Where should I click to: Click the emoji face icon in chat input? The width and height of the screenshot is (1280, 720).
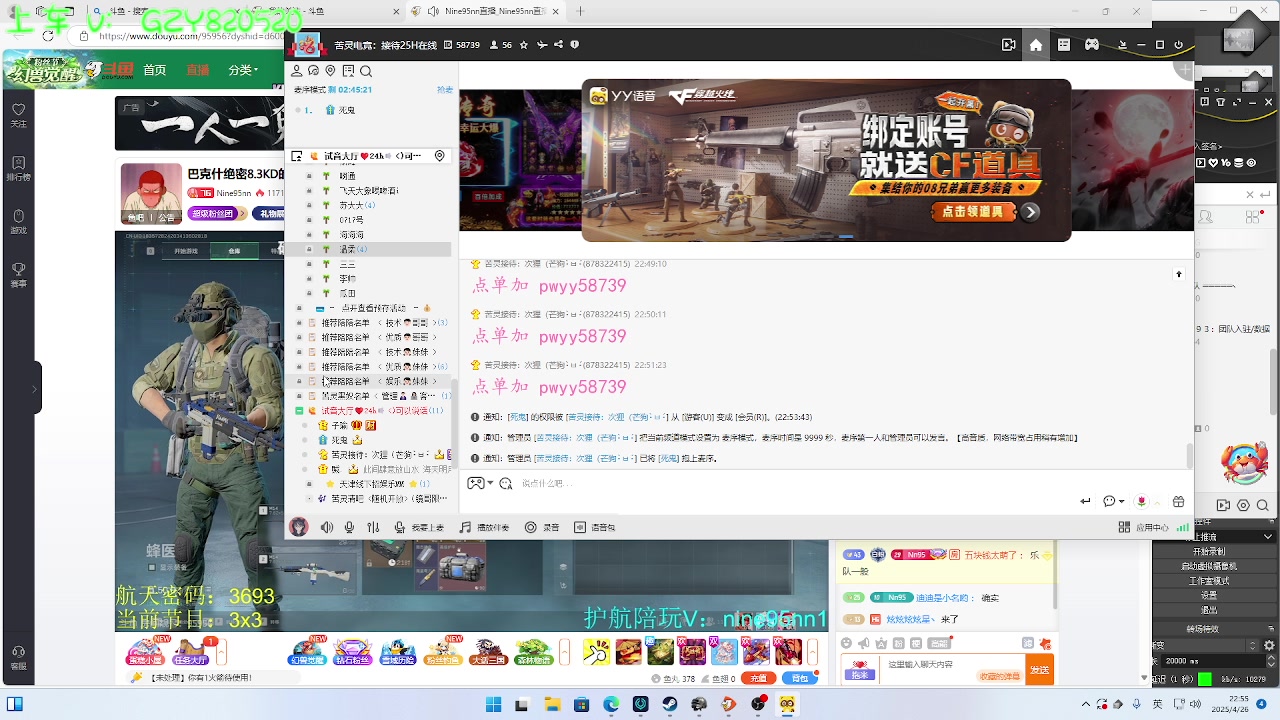(505, 483)
